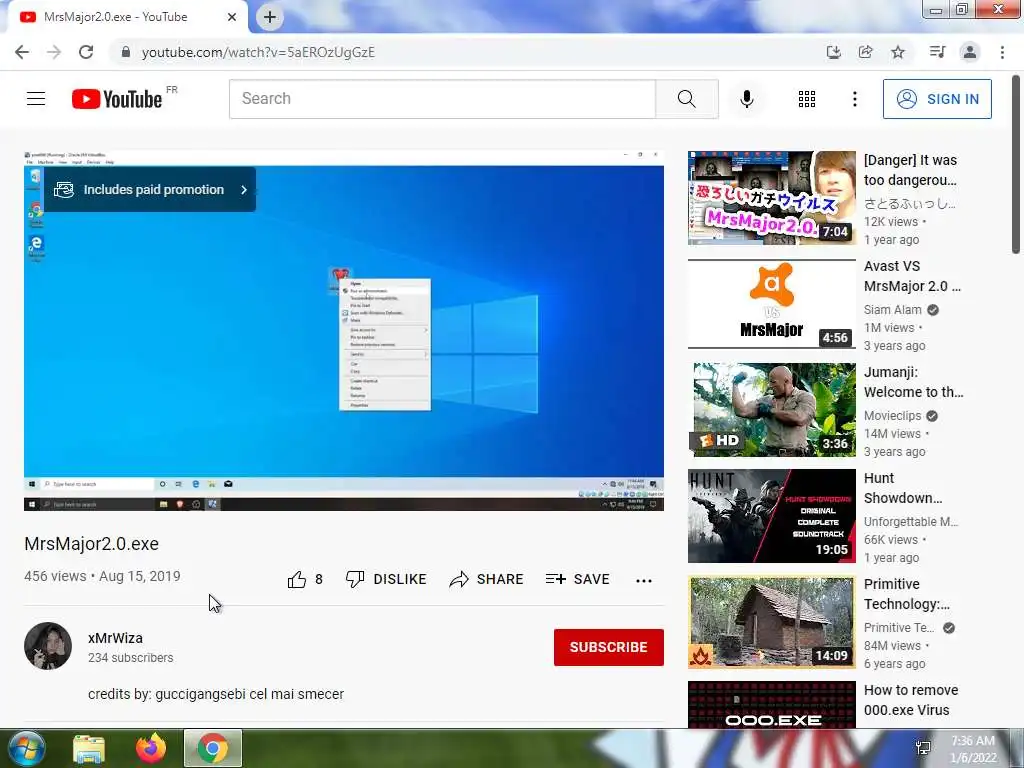Open the Windows Start button

point(27,748)
